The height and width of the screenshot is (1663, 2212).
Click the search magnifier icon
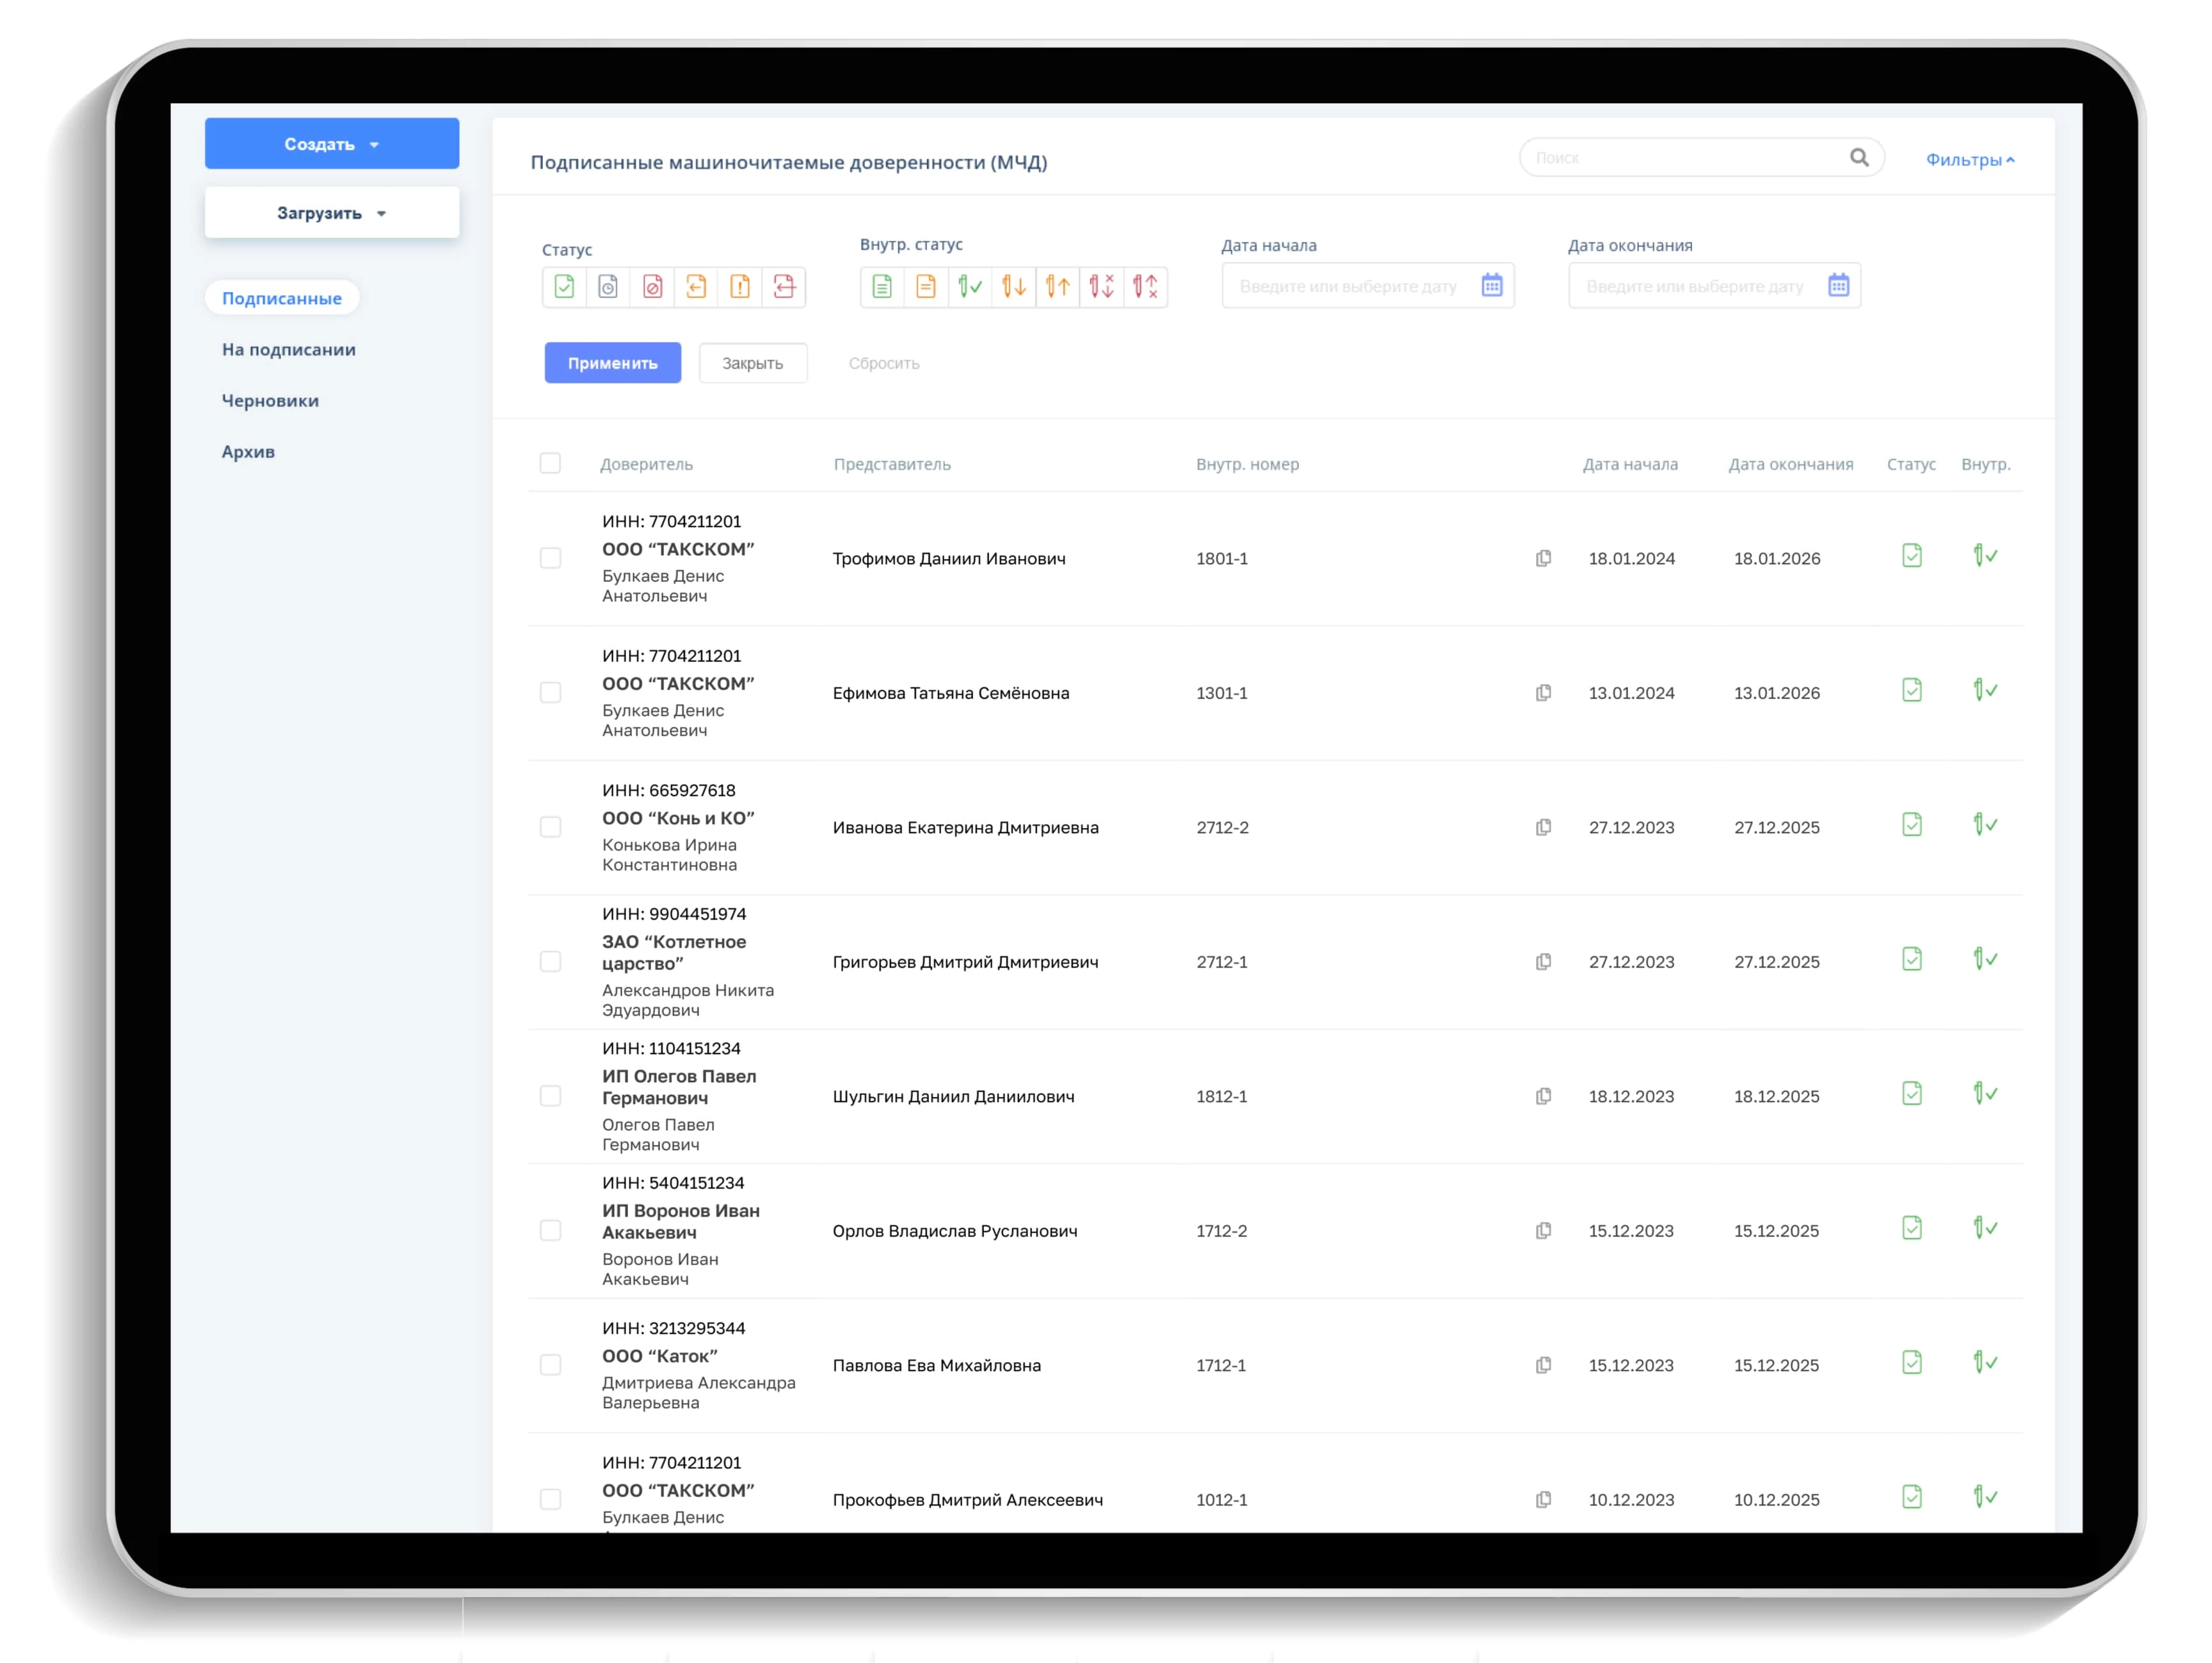(1859, 157)
